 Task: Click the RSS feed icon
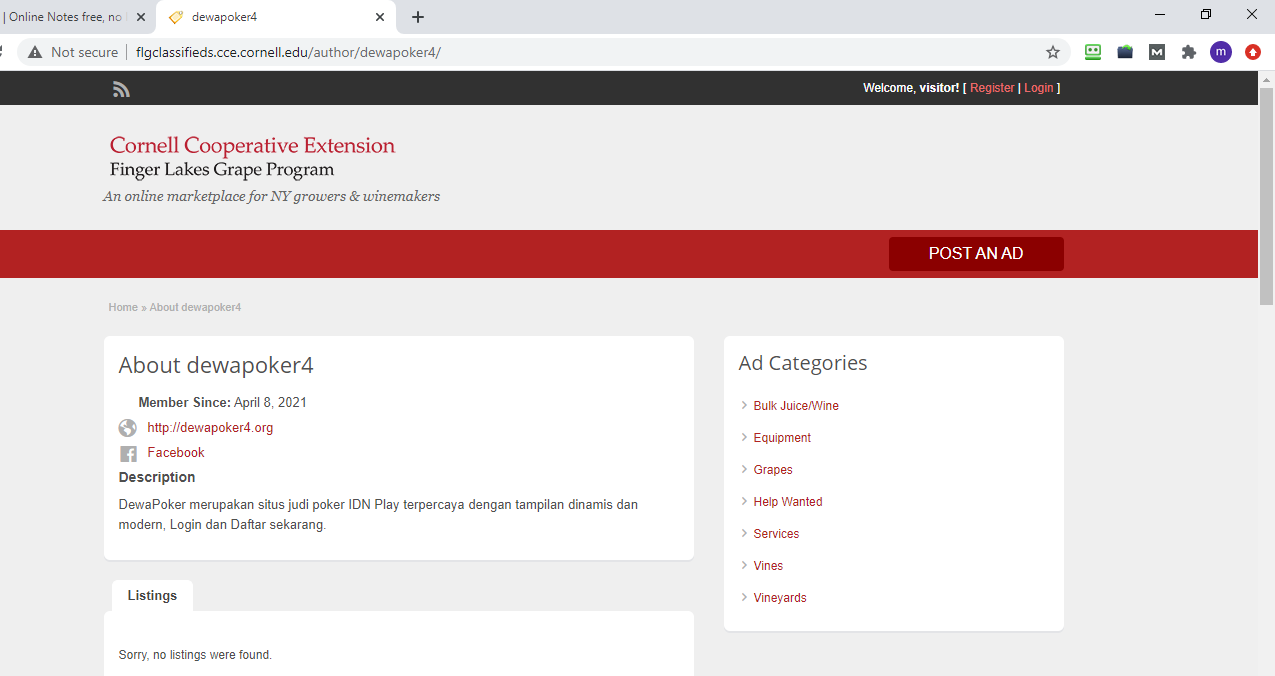[121, 90]
